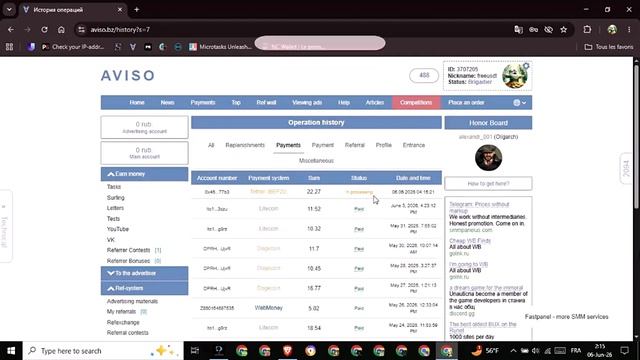640x360 pixels.
Task: Go to the browser home icon
Action: click(x=61, y=30)
